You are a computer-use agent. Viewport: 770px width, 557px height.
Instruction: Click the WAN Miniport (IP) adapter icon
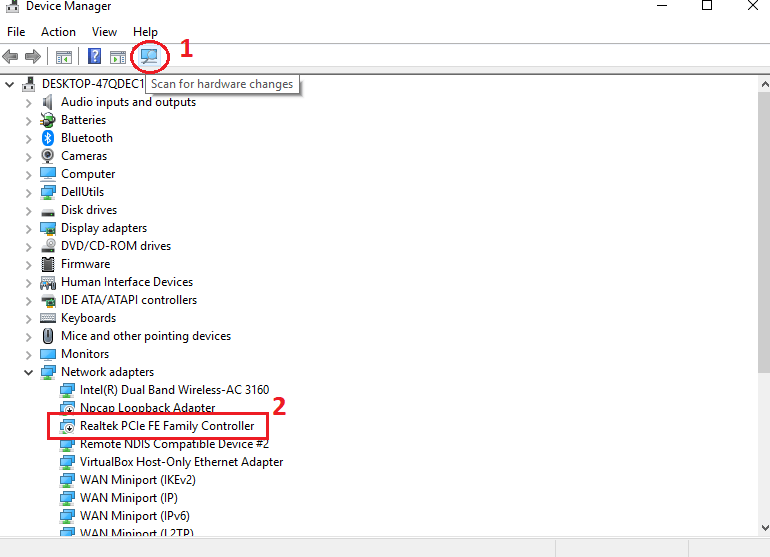67,498
